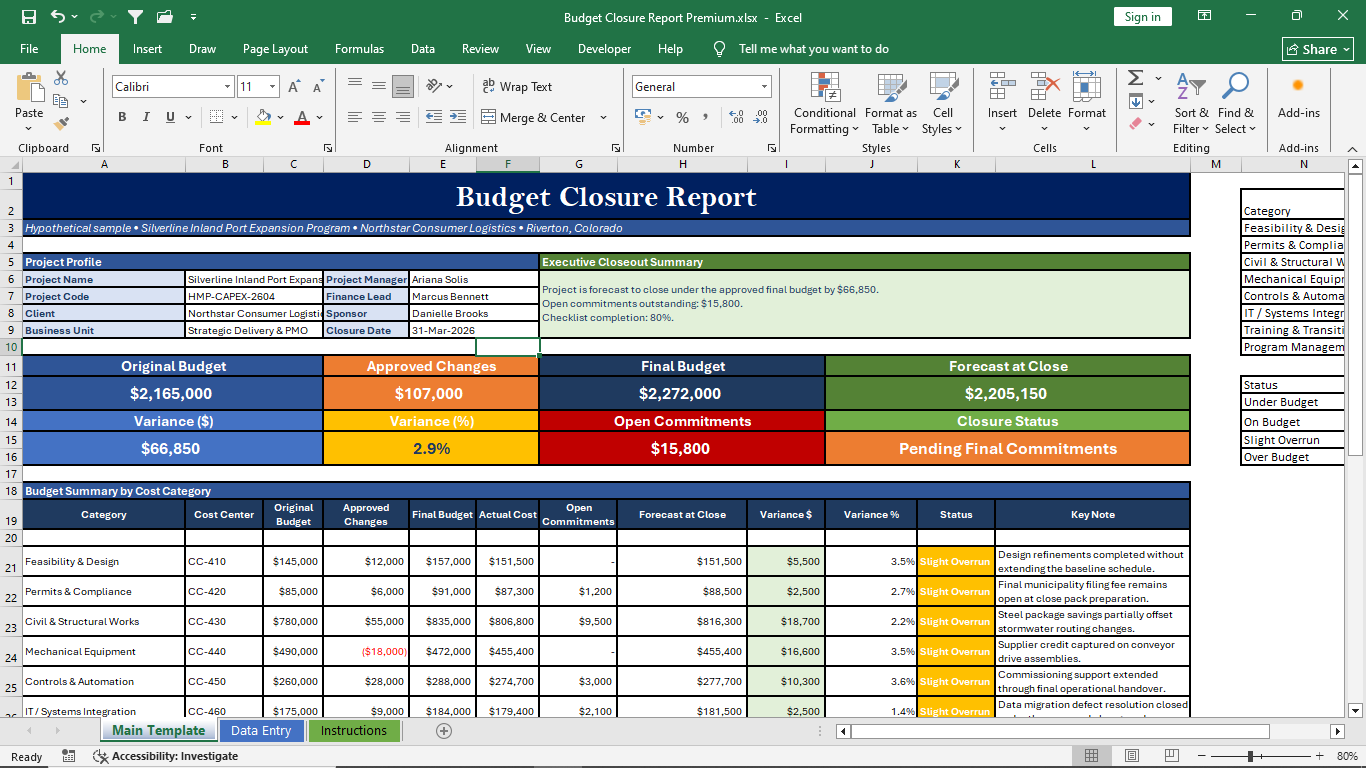The height and width of the screenshot is (770, 1366).
Task: Open the Cell Styles gallery
Action: click(942, 104)
